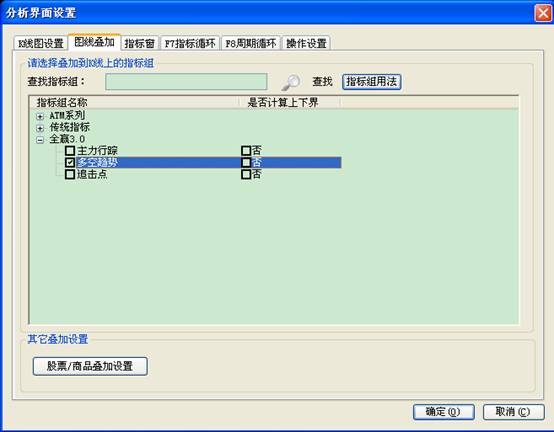Switch to the F7指标循环 tab
The height and width of the screenshot is (432, 554).
click(190, 43)
